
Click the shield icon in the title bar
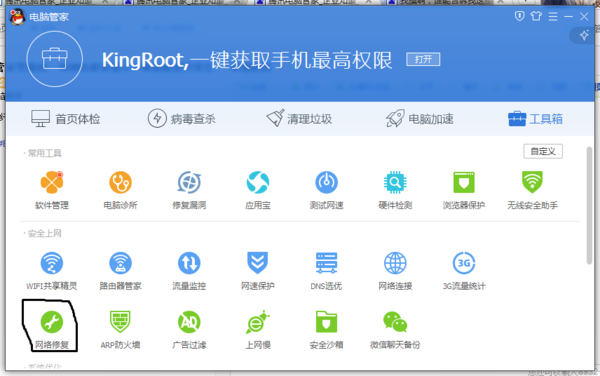519,16
